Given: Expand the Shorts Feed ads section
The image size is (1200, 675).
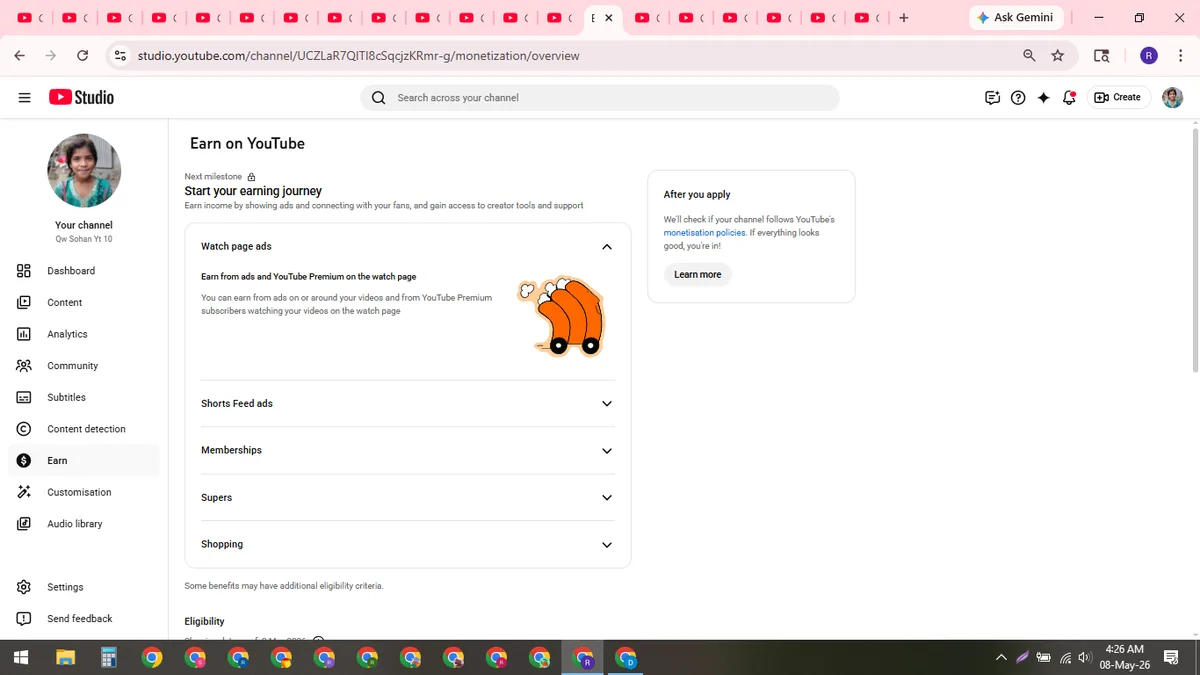Looking at the screenshot, I should (x=606, y=404).
